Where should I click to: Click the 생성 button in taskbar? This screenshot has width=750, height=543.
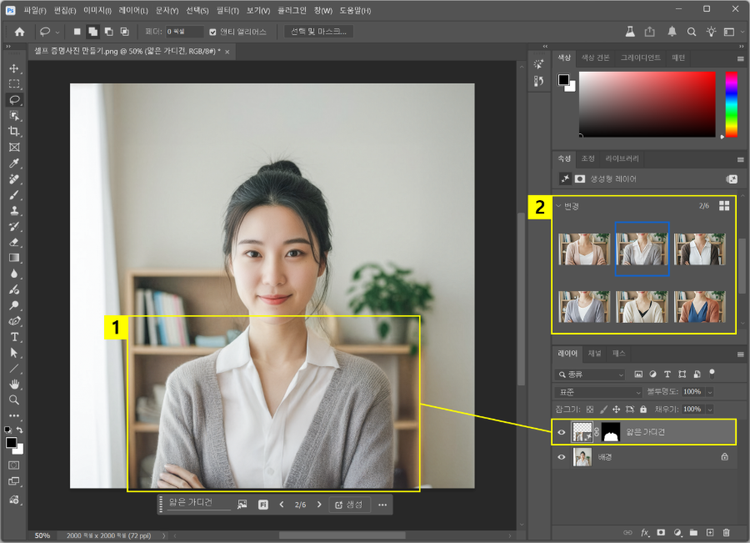coord(350,505)
